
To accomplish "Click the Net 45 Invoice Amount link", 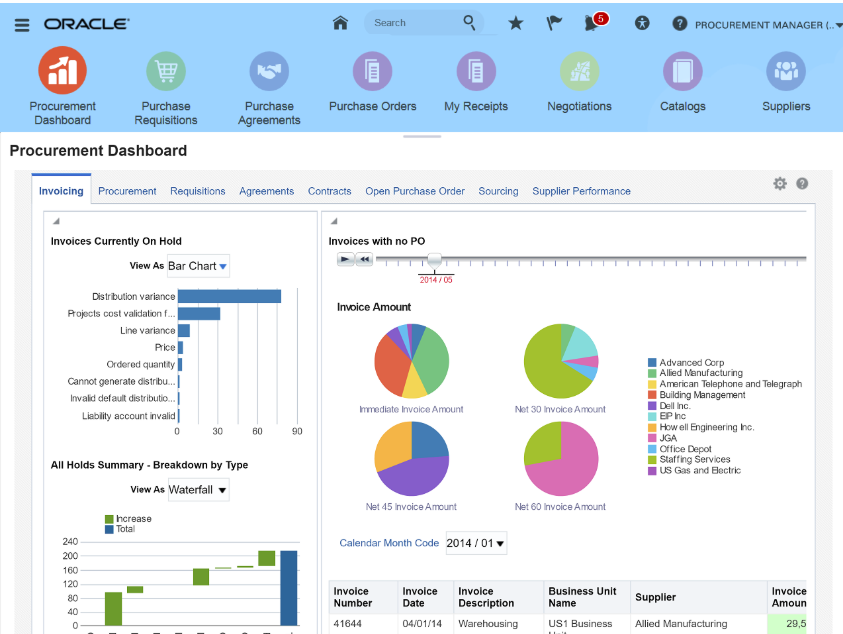I will [x=411, y=507].
